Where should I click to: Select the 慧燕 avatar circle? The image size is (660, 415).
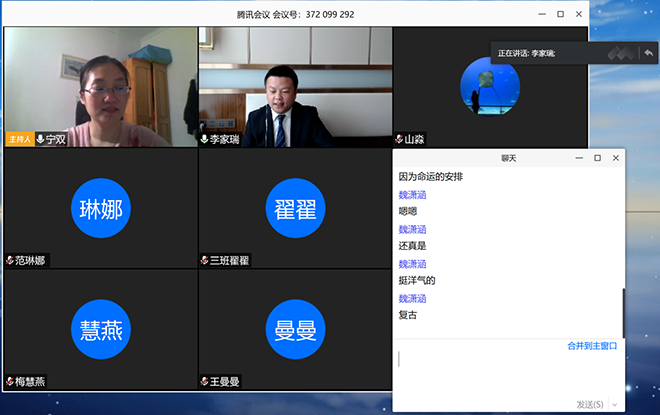coord(101,329)
